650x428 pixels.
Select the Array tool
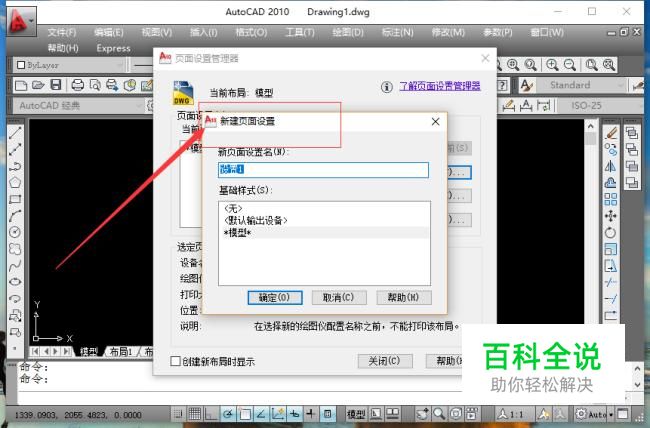611,199
